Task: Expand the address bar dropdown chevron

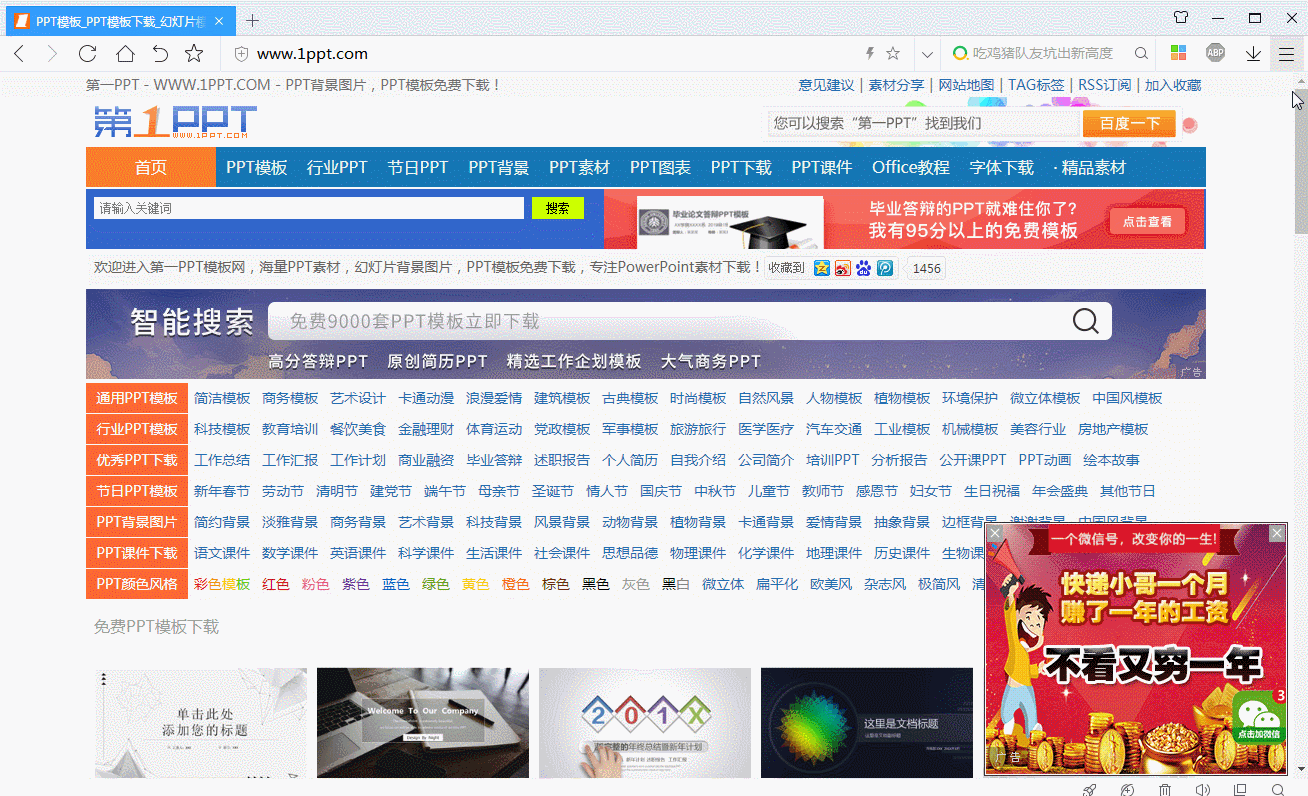Action: [927, 54]
